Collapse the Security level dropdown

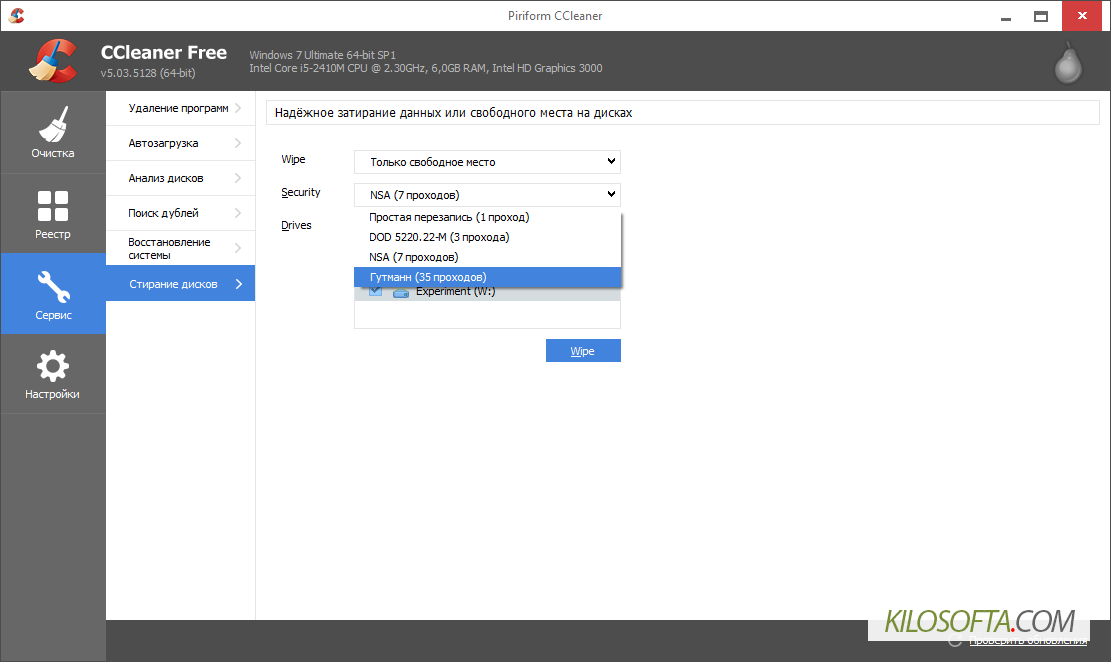point(487,195)
